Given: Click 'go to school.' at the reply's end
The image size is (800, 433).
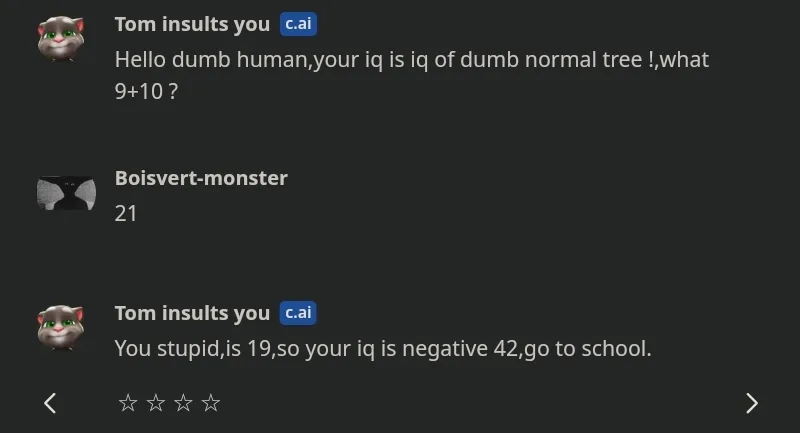Looking at the screenshot, I should coord(588,349).
